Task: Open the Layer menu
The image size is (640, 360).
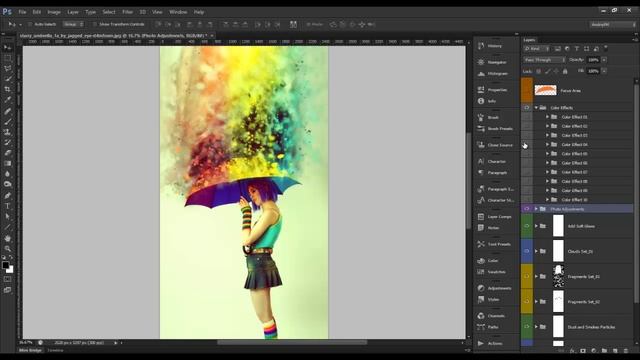Action: (x=73, y=12)
